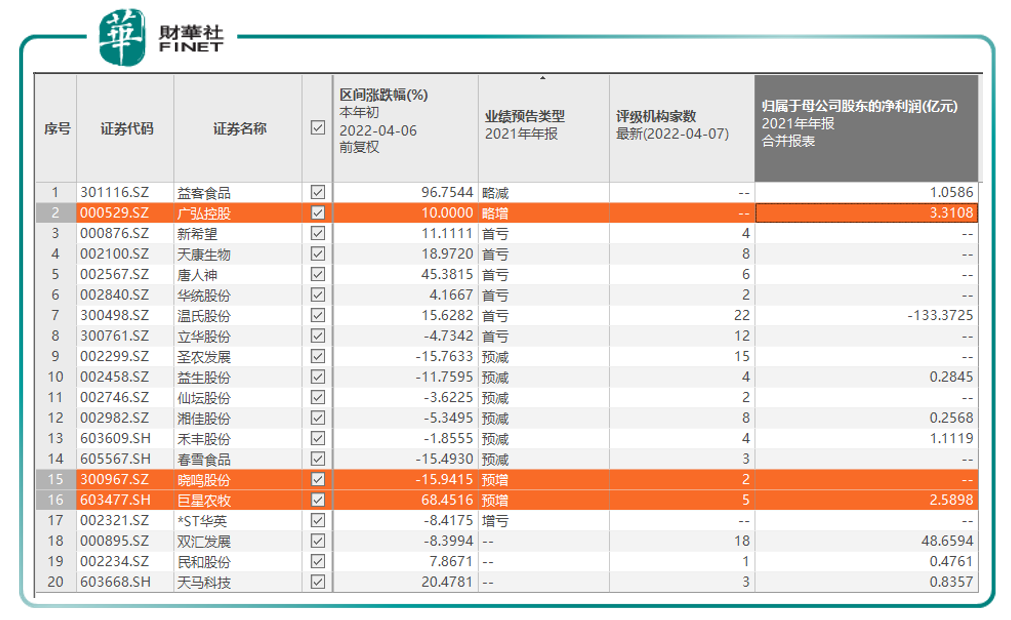Image resolution: width=1011 pixels, height=620 pixels.
Task: Uncheck the checkbox for 晓鸣股份
Action: point(318,480)
